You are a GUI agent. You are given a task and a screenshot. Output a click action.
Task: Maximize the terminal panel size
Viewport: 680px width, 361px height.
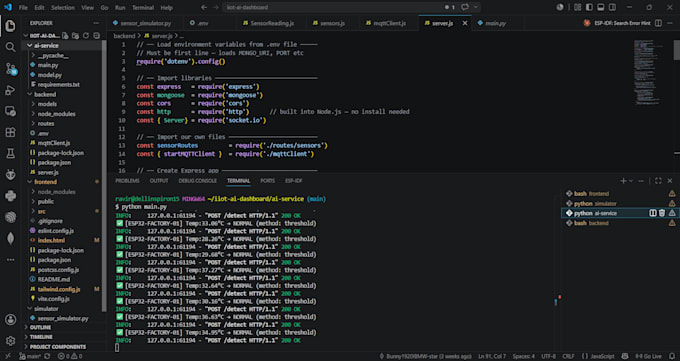pos(658,181)
